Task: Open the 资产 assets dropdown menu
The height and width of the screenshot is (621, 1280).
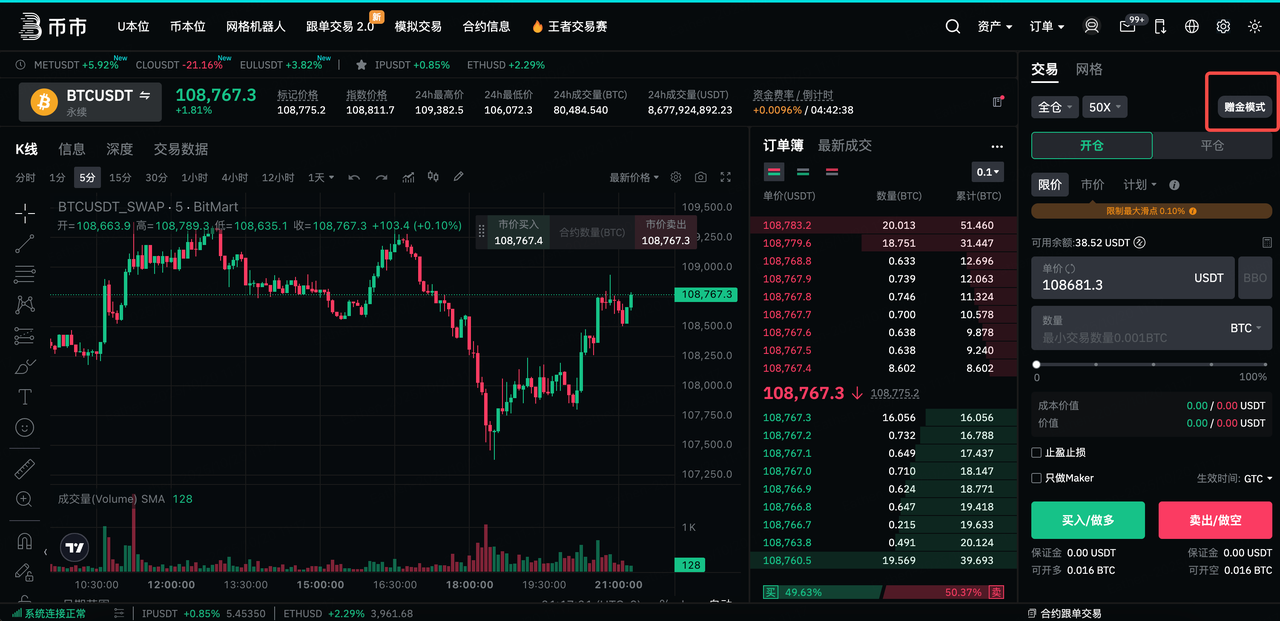Action: point(994,27)
